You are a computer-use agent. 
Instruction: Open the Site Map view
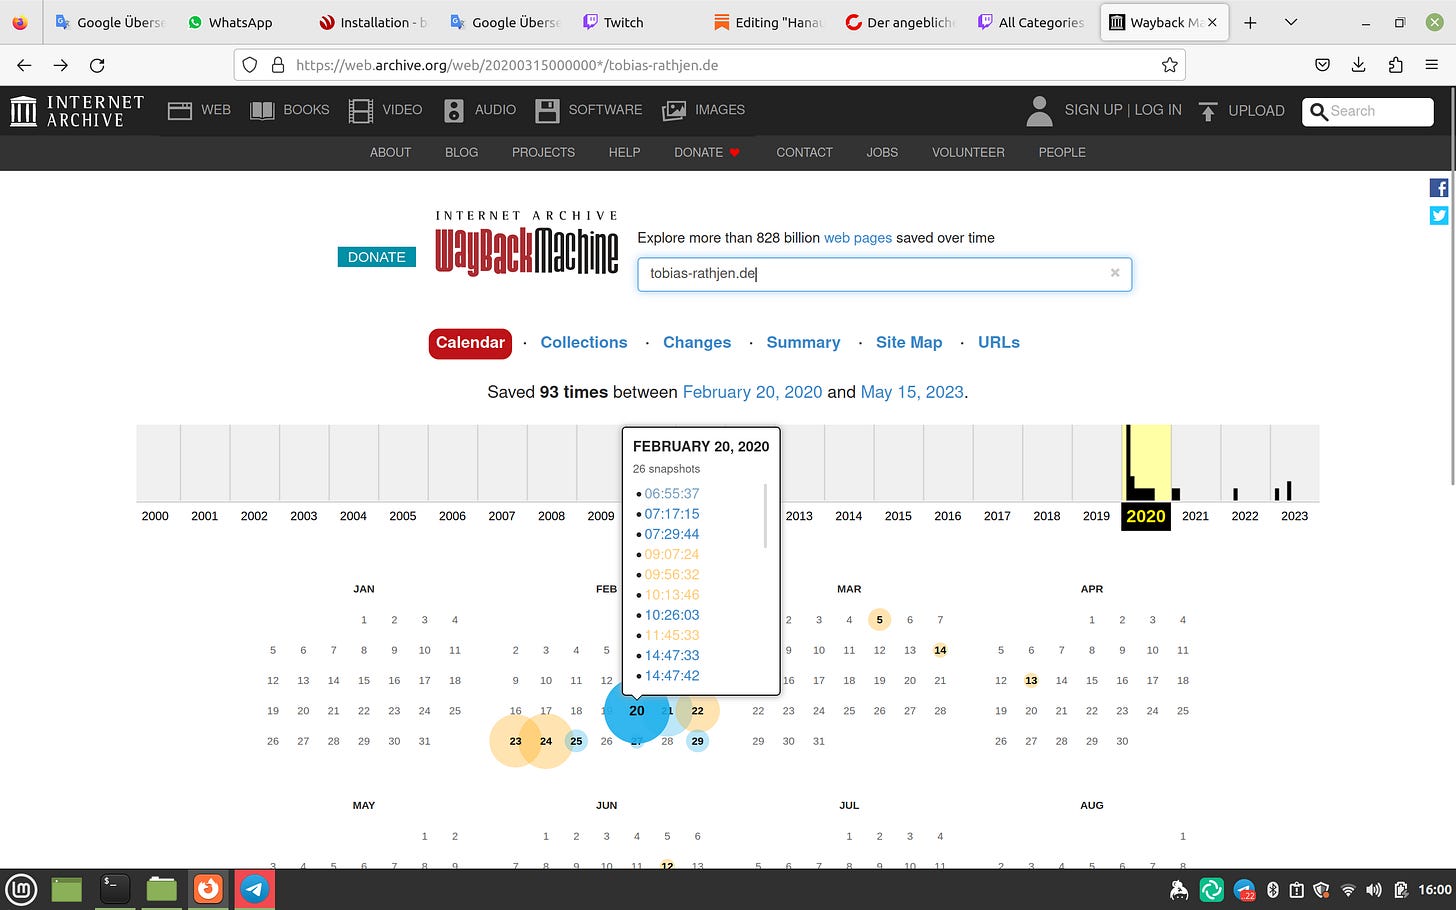pyautogui.click(x=909, y=342)
